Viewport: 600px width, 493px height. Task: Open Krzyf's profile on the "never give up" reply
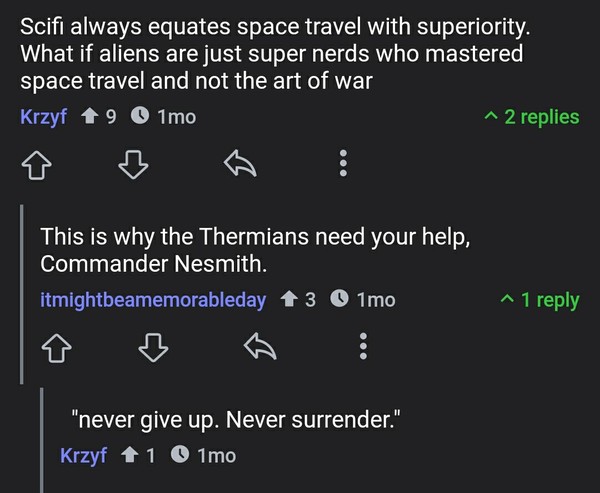[83, 456]
